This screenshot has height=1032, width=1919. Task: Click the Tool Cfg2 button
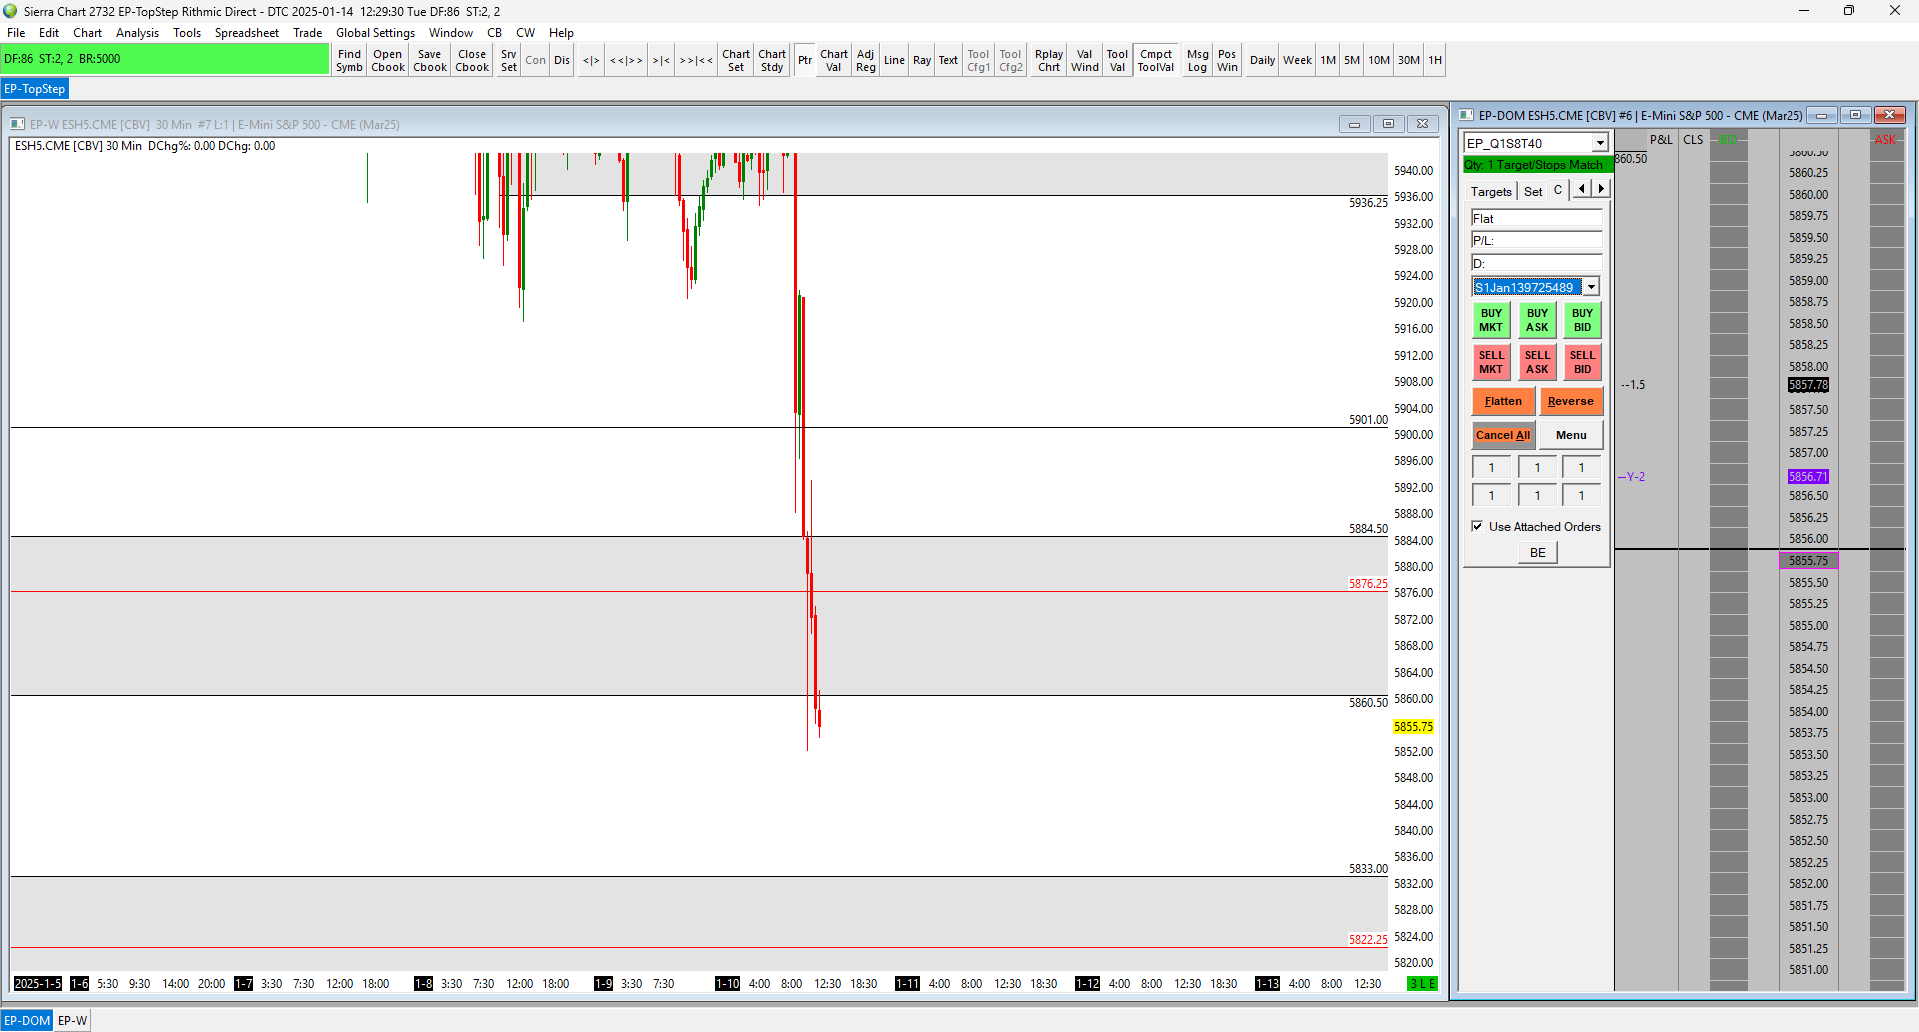tap(1011, 60)
